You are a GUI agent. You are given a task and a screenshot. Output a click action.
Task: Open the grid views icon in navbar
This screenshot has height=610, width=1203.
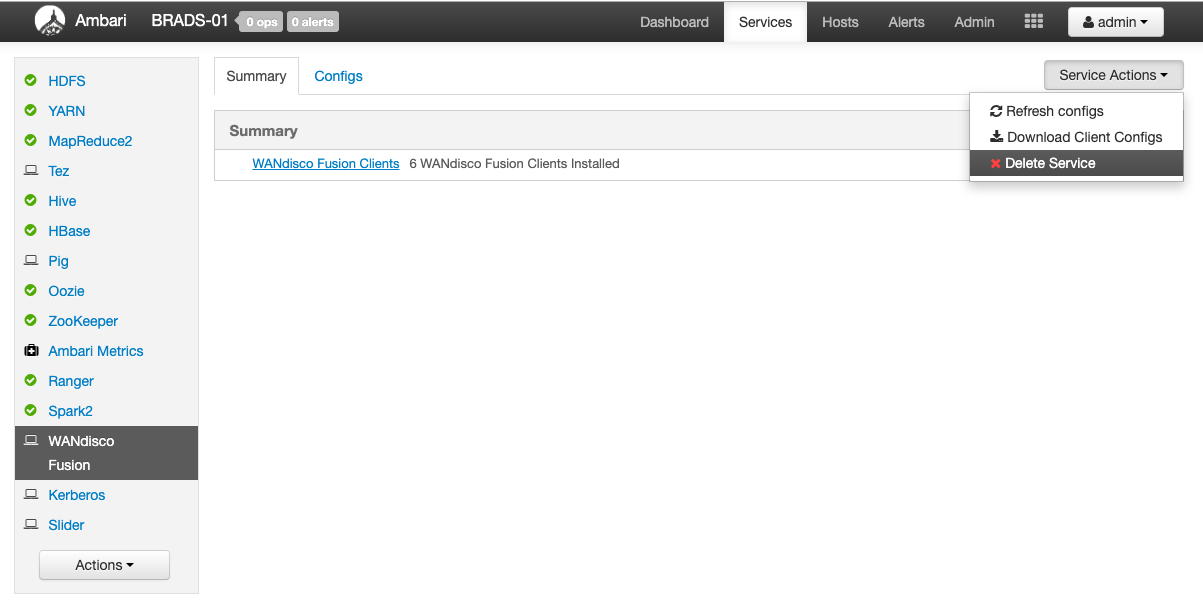tap(1034, 22)
